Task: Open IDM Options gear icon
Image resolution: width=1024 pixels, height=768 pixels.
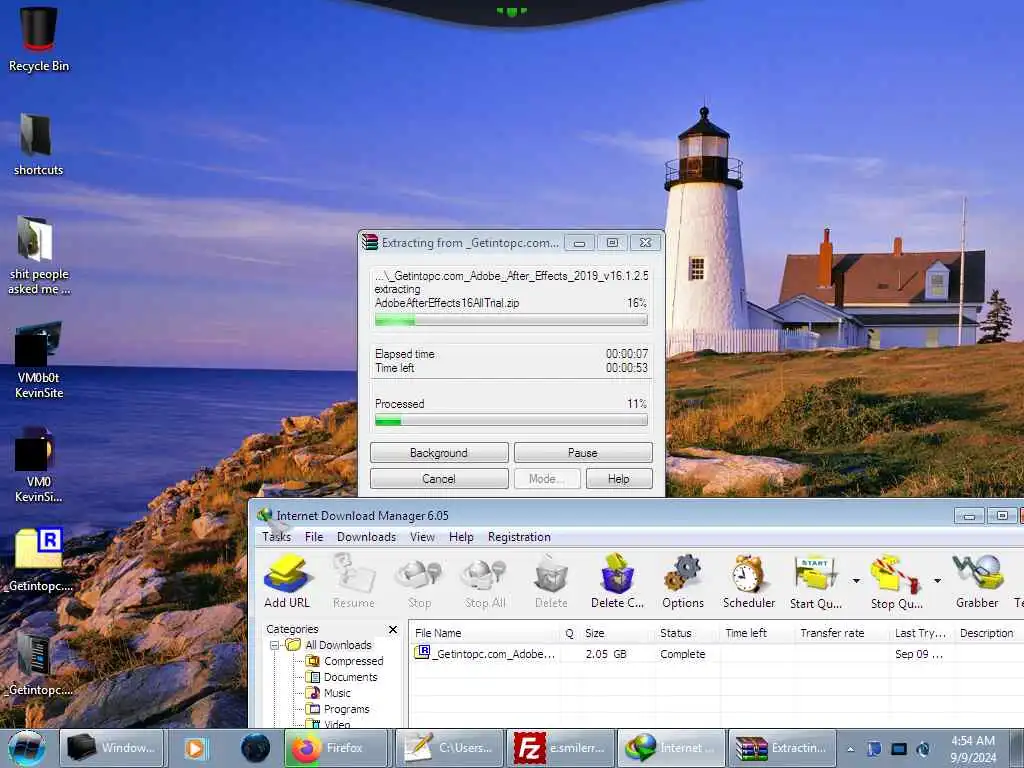Action: pos(682,581)
